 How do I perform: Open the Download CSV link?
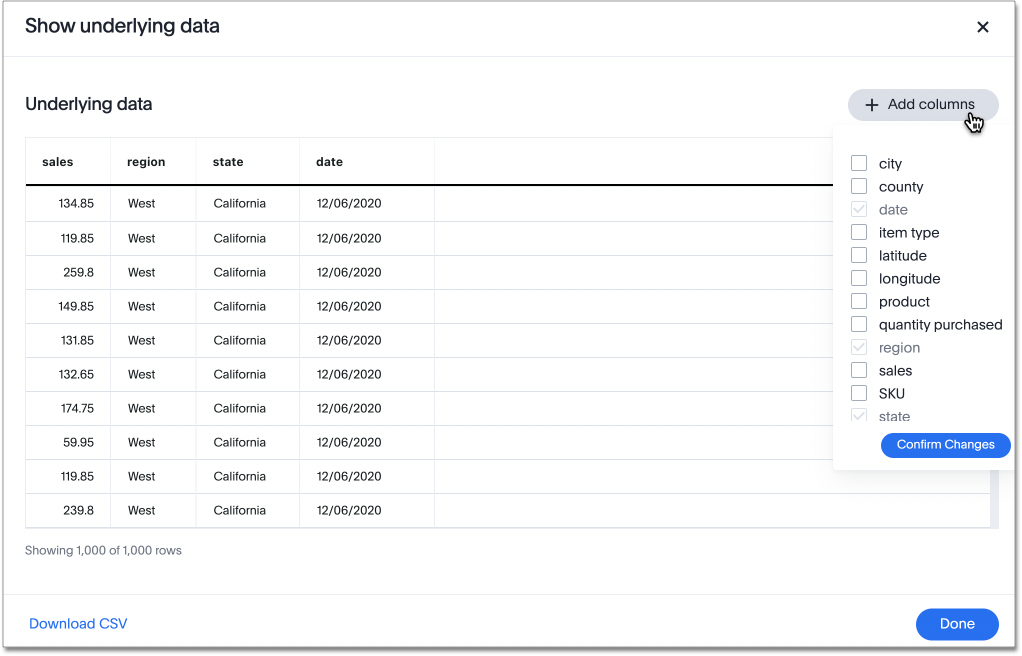78,623
